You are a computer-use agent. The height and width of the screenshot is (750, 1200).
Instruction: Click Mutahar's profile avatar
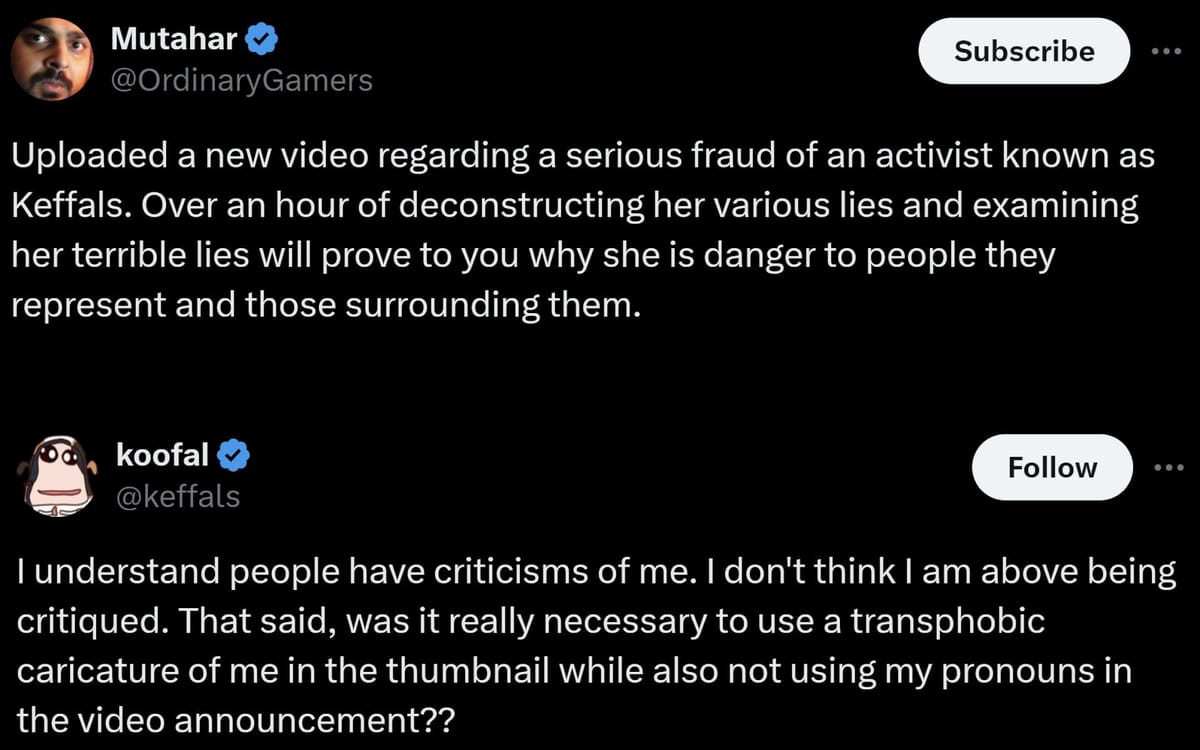tap(50, 58)
